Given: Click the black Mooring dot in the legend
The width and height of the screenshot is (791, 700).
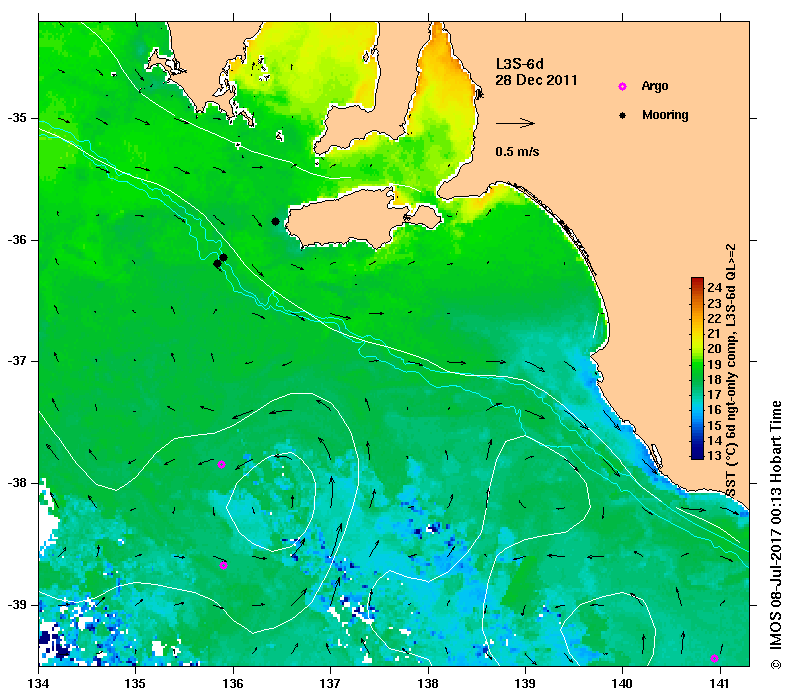Looking at the screenshot, I should pos(623,115).
